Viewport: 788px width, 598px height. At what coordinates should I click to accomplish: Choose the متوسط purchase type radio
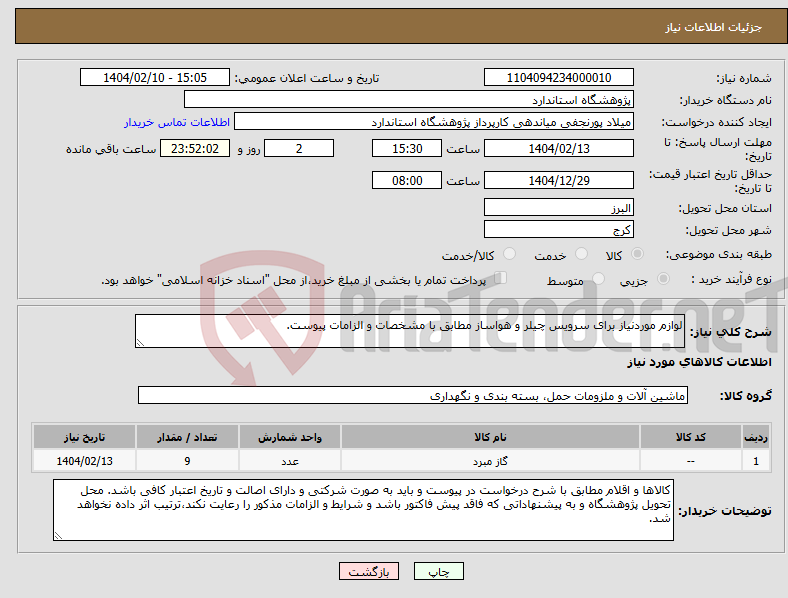click(599, 278)
